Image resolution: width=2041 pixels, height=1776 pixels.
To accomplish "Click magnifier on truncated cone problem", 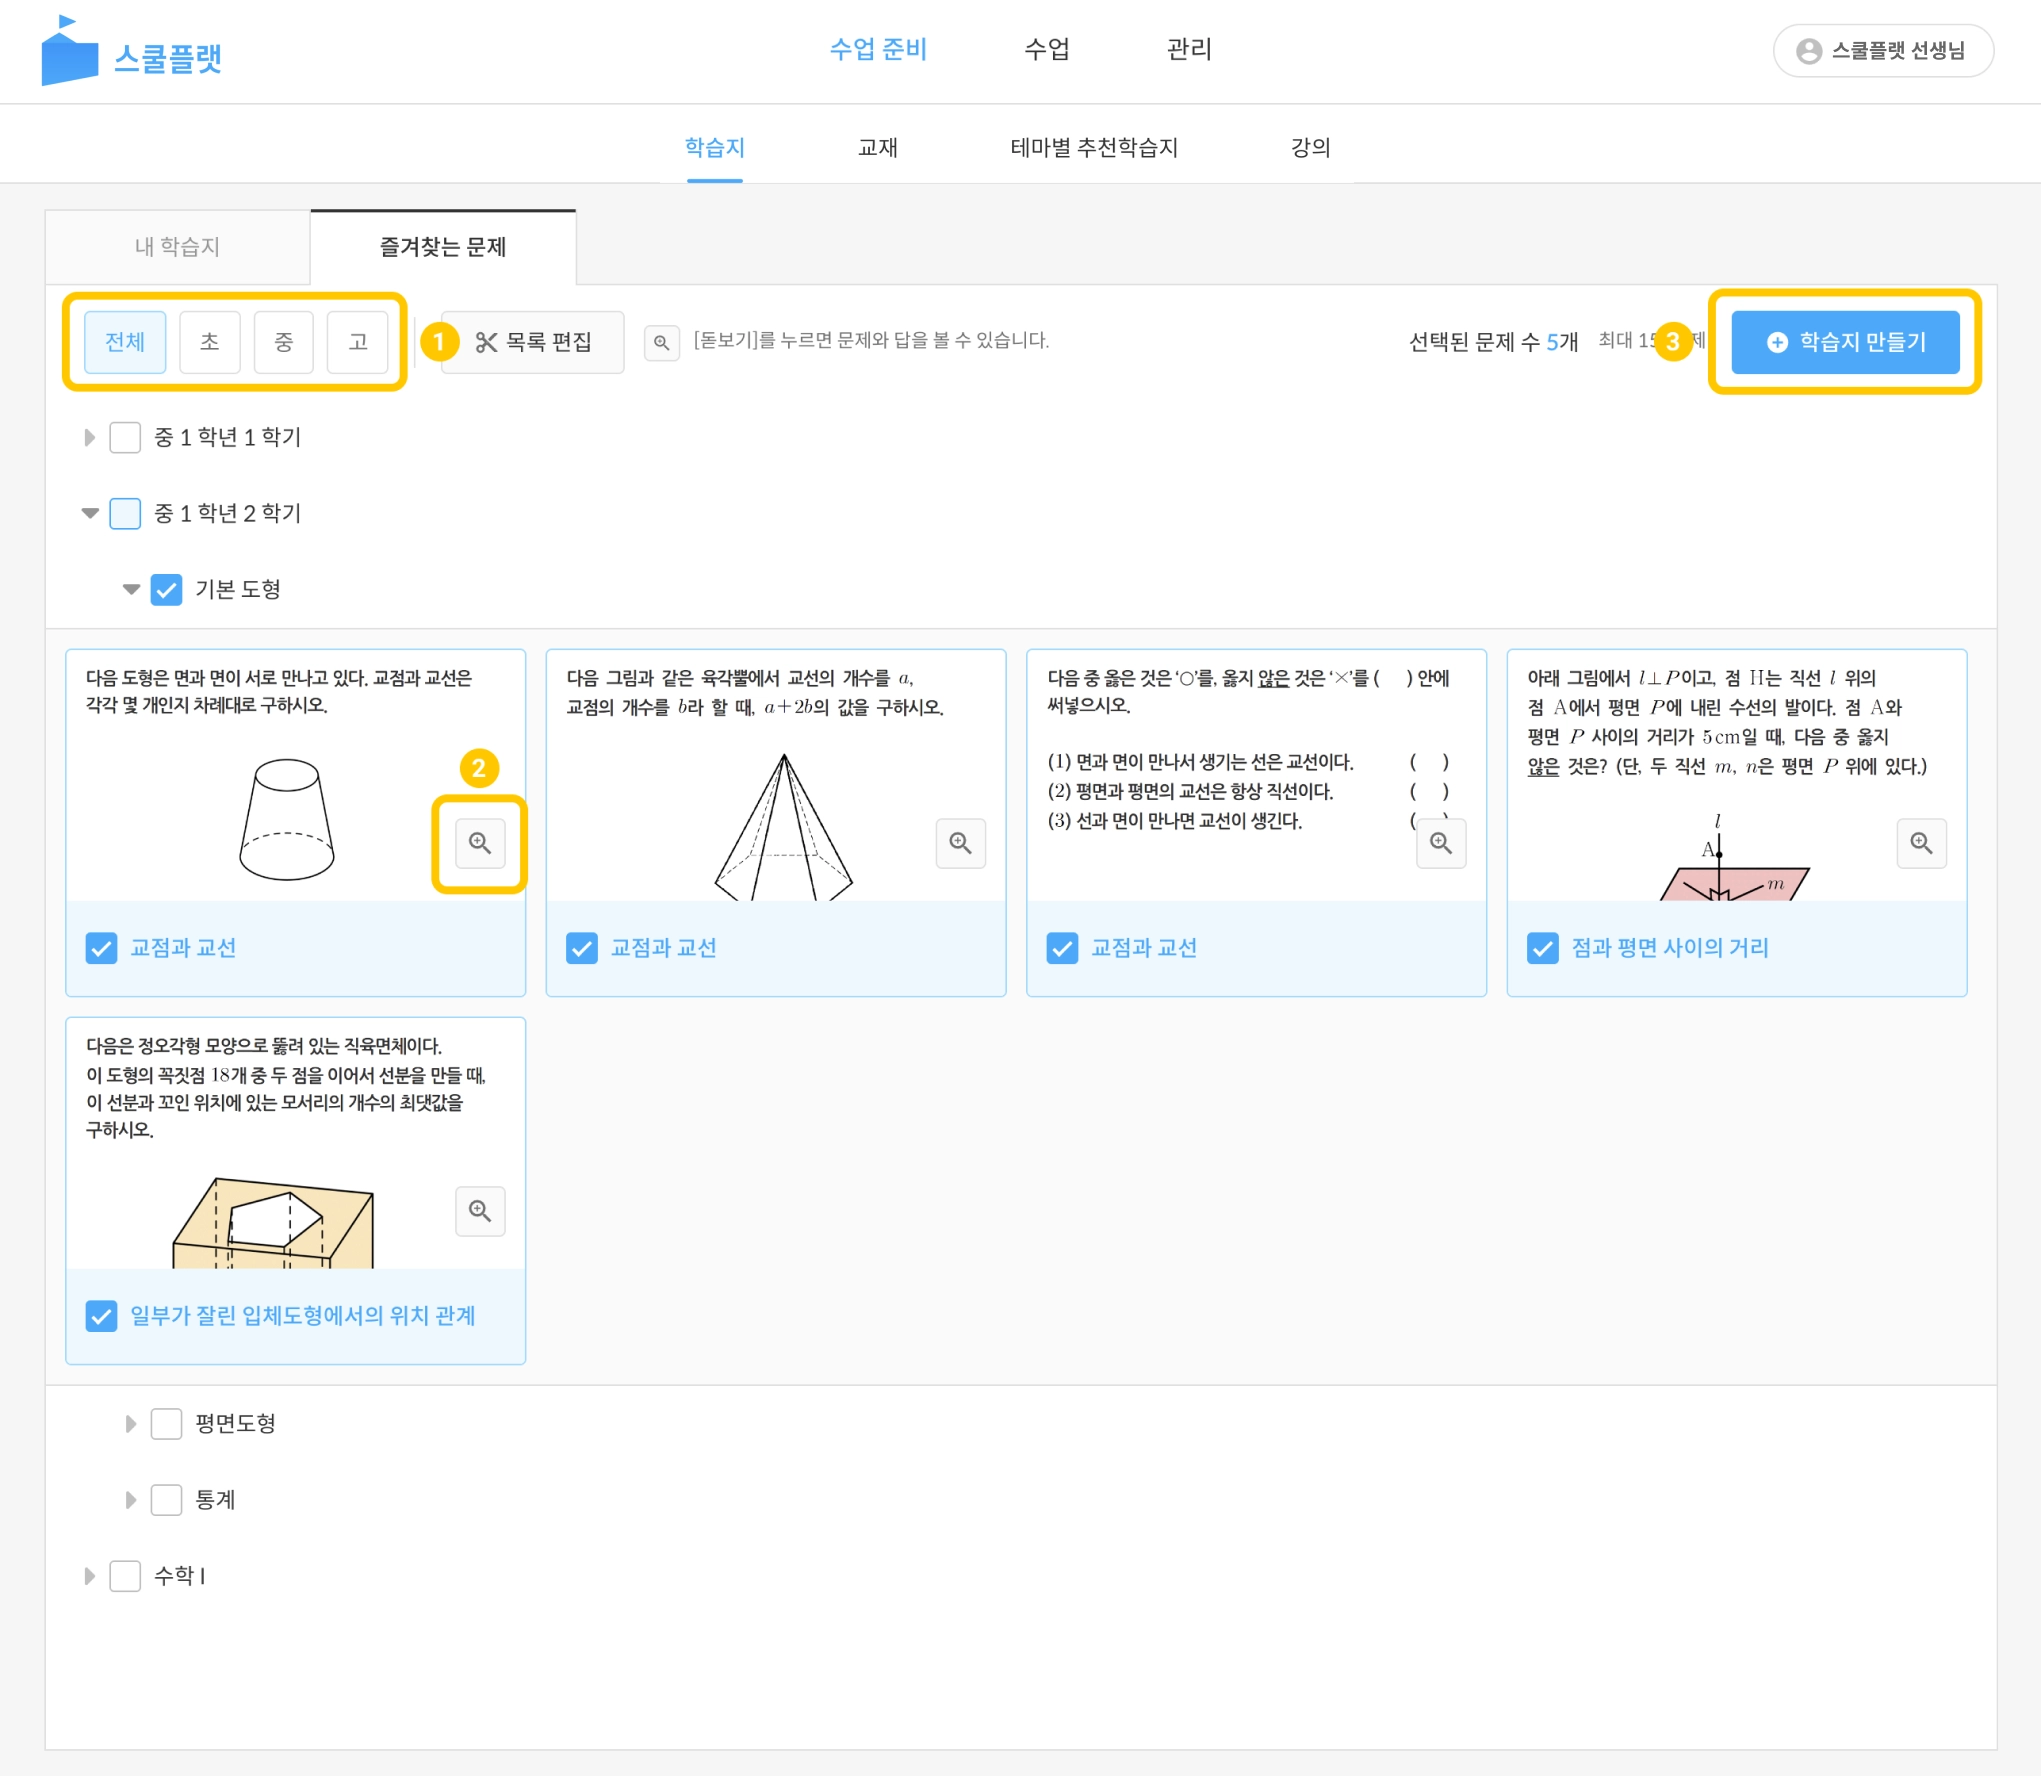I will click(x=480, y=843).
